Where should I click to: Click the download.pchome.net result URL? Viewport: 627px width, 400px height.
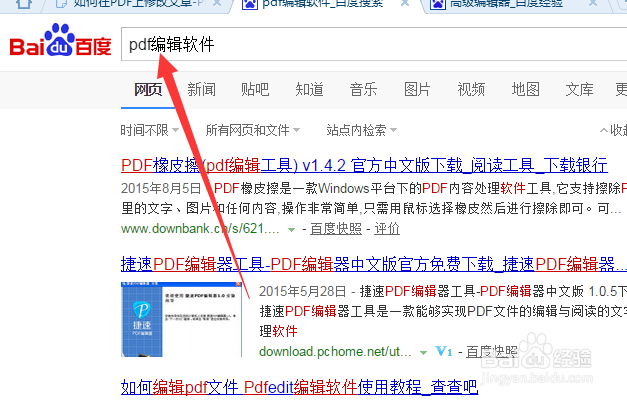tap(335, 352)
